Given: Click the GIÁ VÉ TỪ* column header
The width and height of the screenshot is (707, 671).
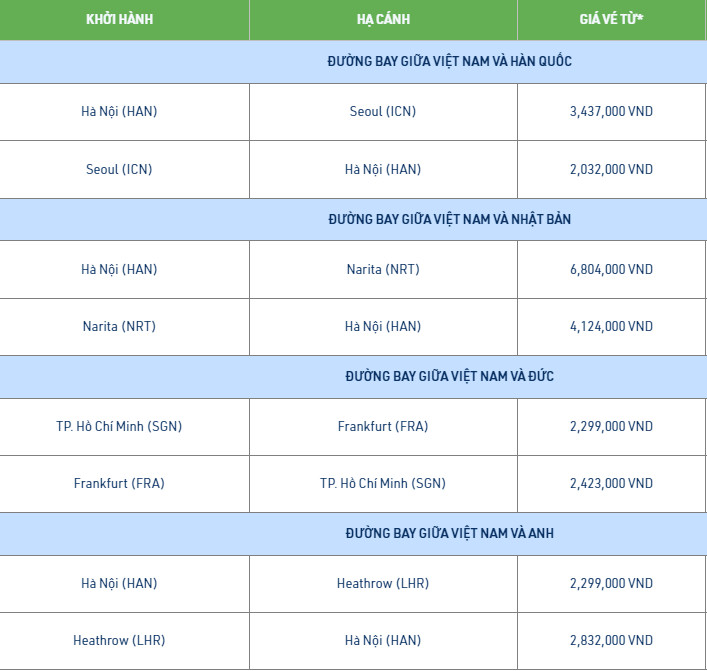Looking at the screenshot, I should pyautogui.click(x=611, y=19).
